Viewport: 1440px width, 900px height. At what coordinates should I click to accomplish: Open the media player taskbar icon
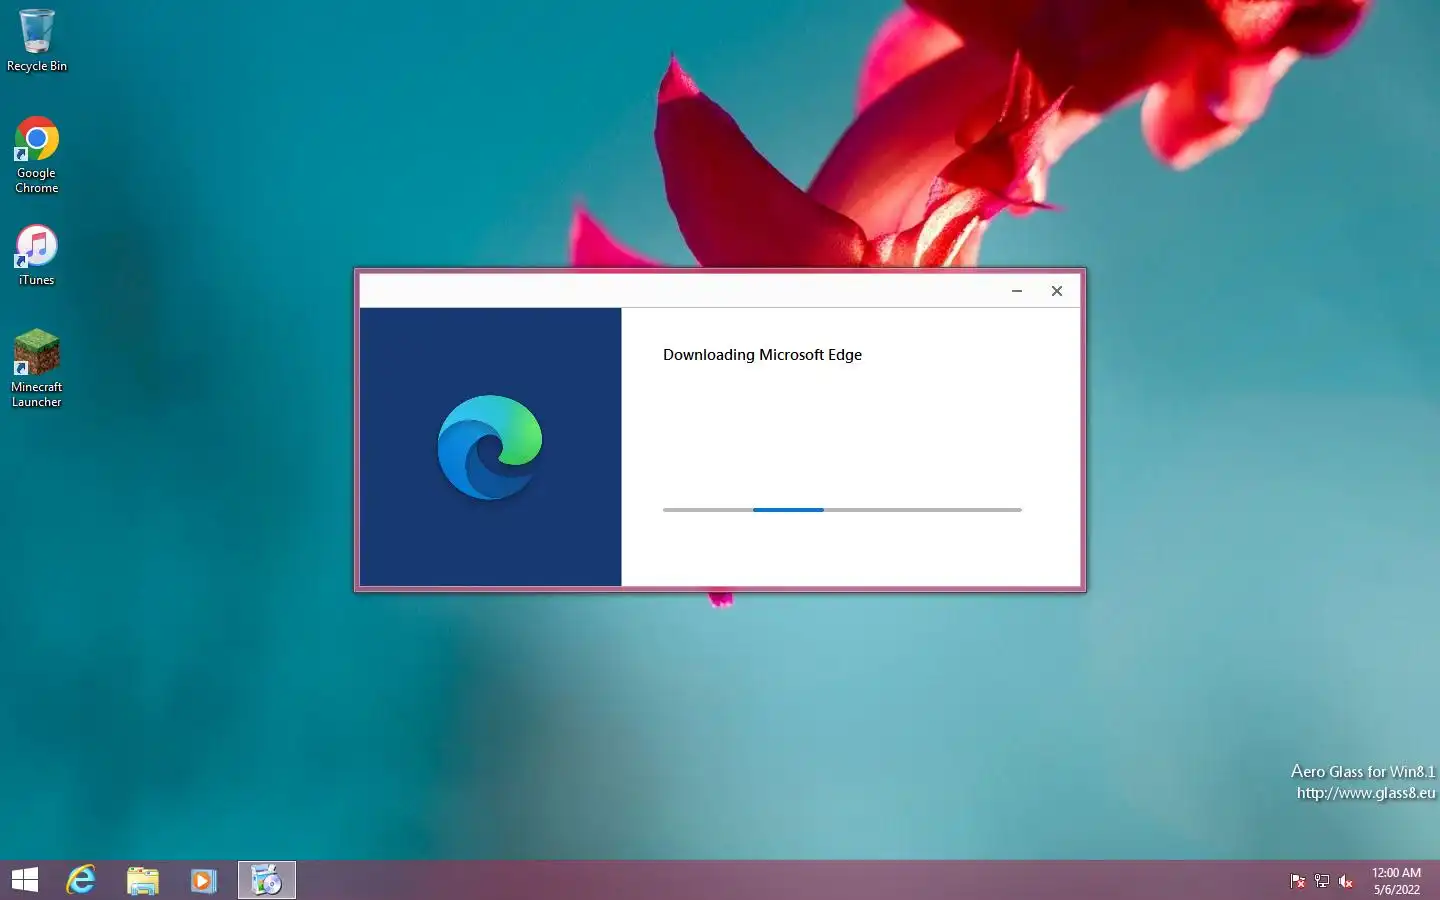pos(204,880)
